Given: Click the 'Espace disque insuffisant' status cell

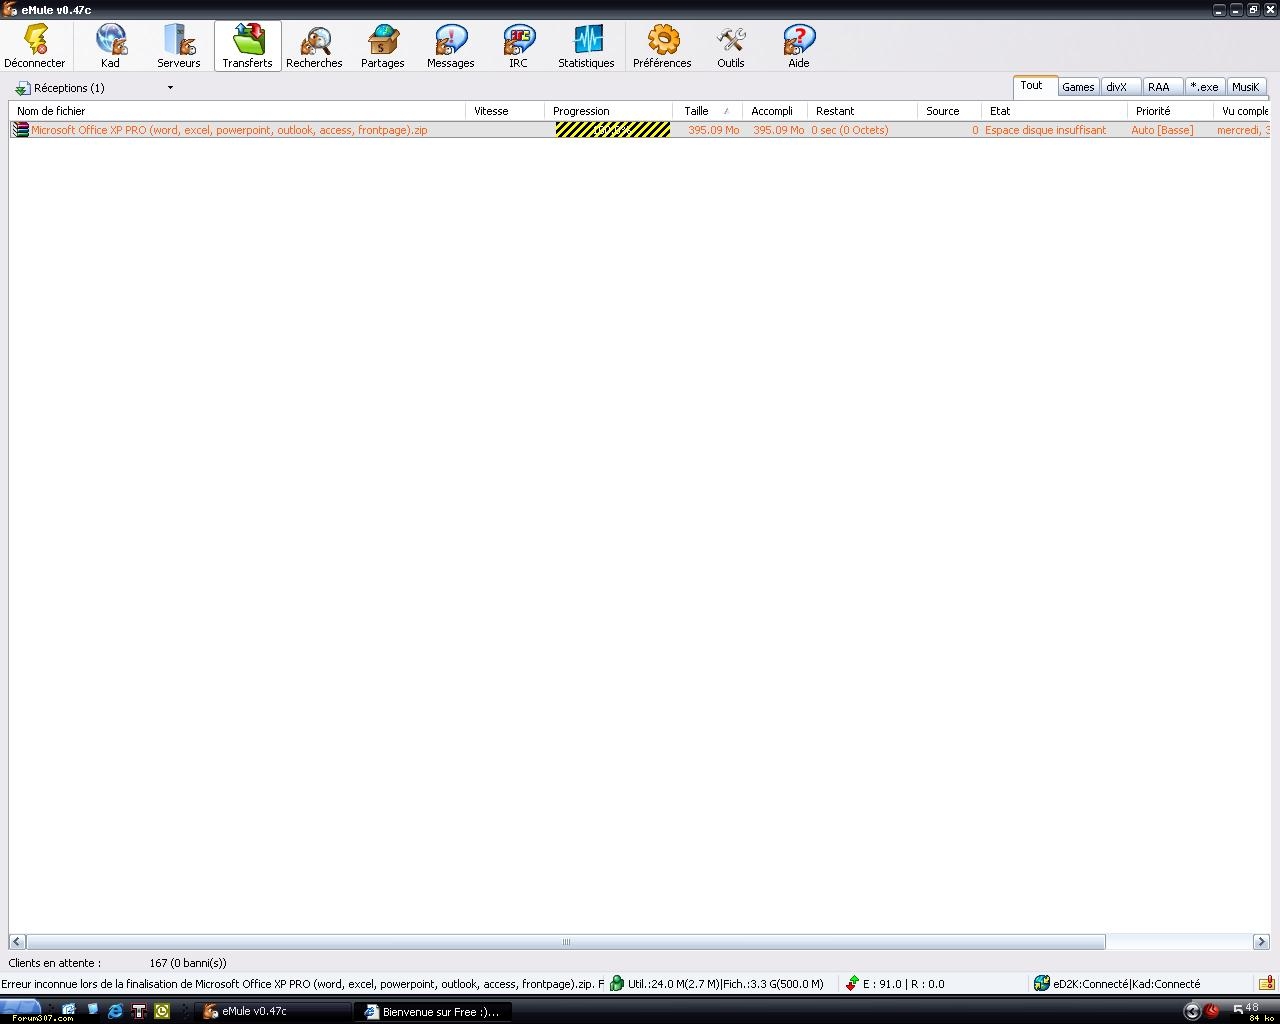Looking at the screenshot, I should point(1046,130).
